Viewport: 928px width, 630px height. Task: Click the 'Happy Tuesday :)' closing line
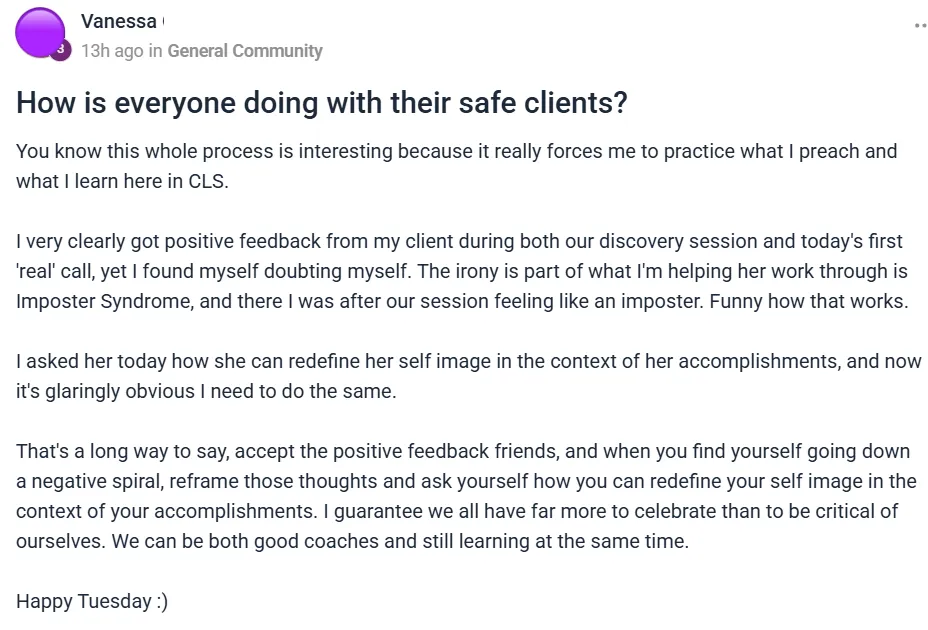coord(92,602)
